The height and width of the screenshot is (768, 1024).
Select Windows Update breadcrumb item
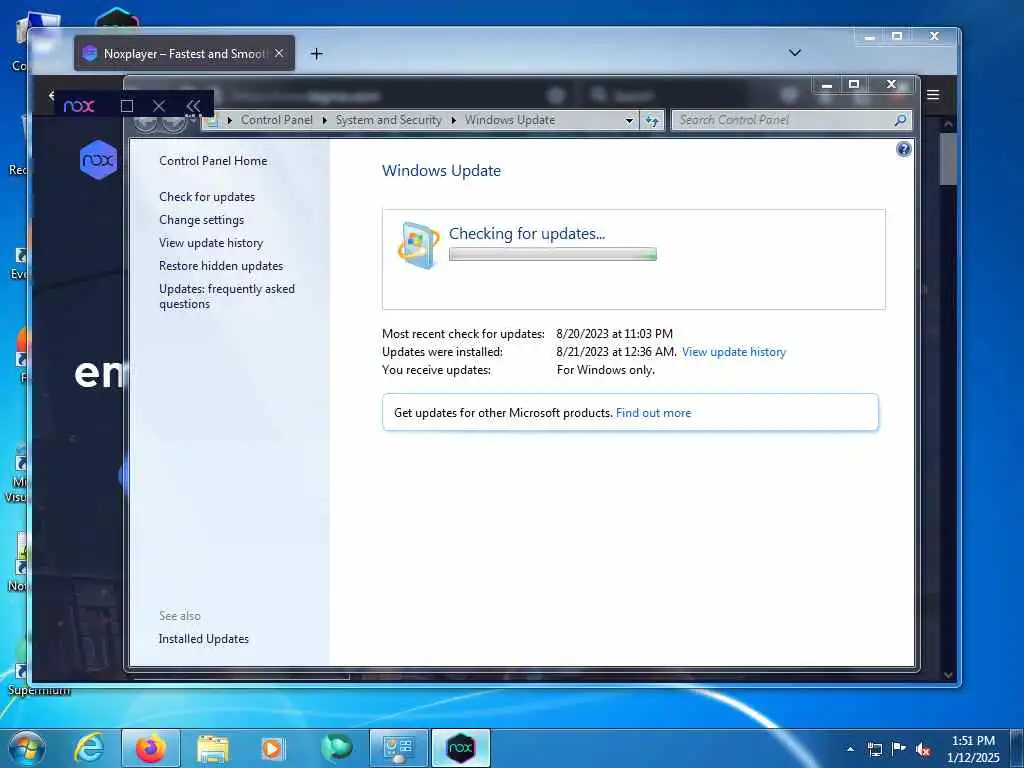click(x=509, y=120)
